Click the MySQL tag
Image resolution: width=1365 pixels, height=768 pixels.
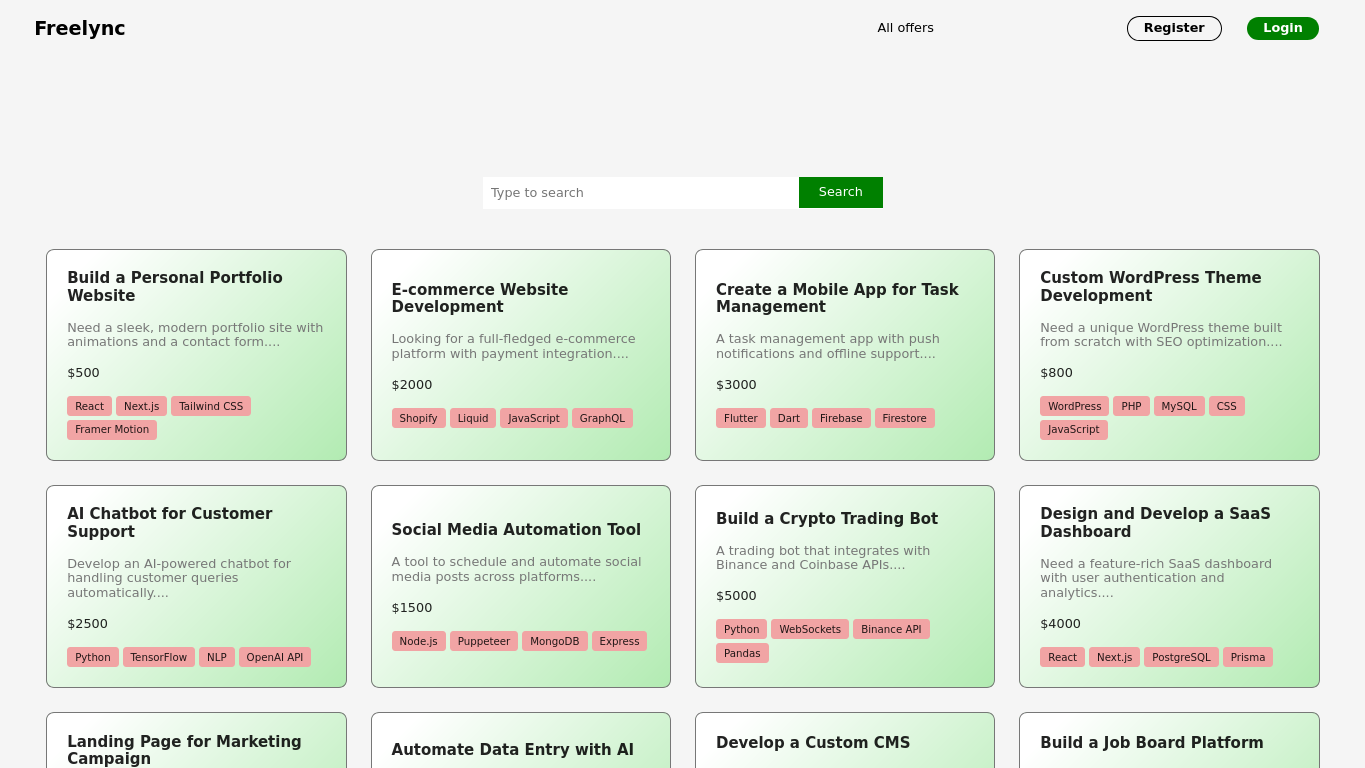[1179, 406]
